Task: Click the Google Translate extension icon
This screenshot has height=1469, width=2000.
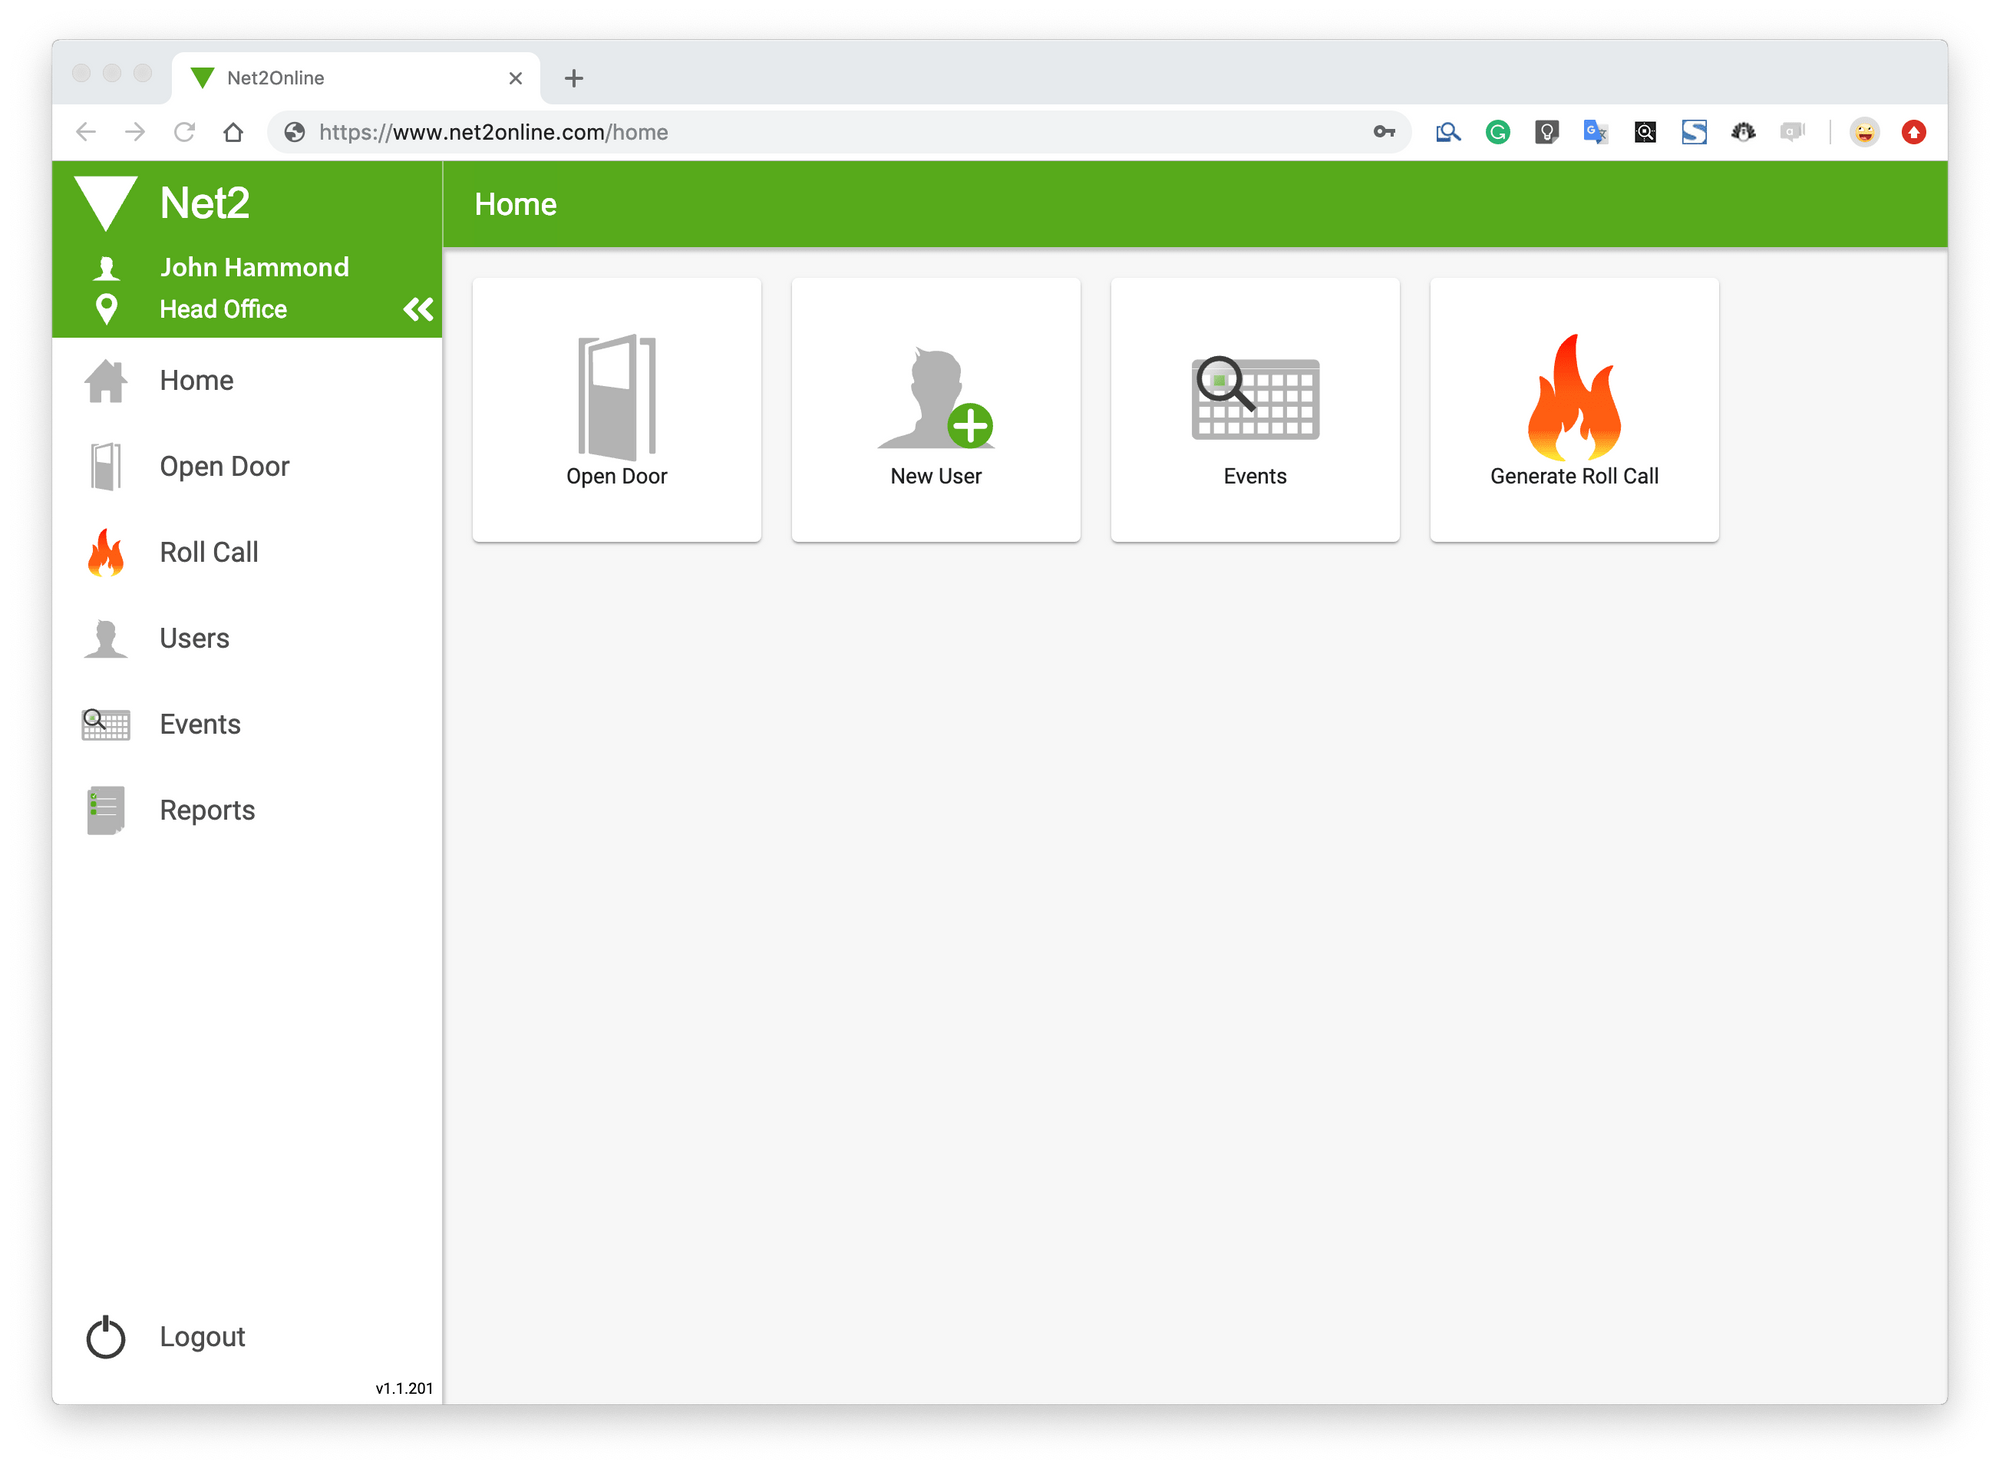Action: pos(1595,131)
